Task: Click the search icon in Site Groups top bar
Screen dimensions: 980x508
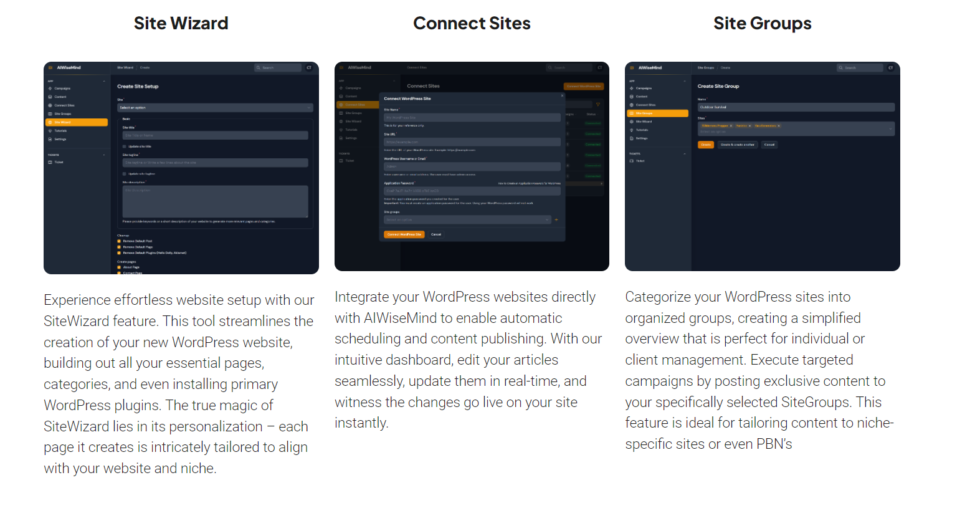Action: pyautogui.click(x=841, y=67)
